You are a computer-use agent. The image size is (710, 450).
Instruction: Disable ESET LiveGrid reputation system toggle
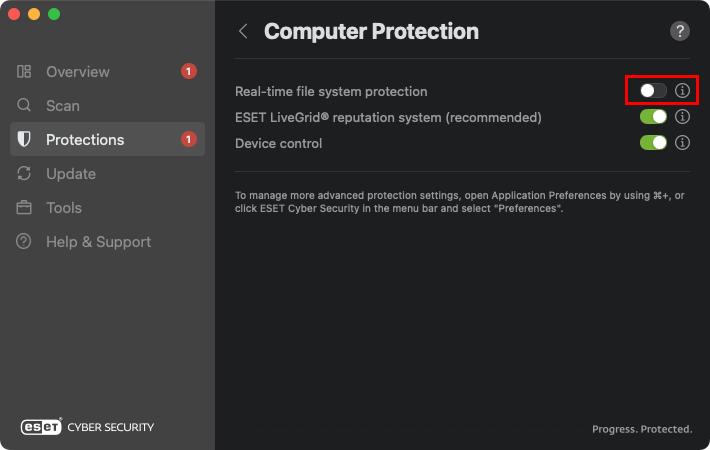(x=653, y=117)
